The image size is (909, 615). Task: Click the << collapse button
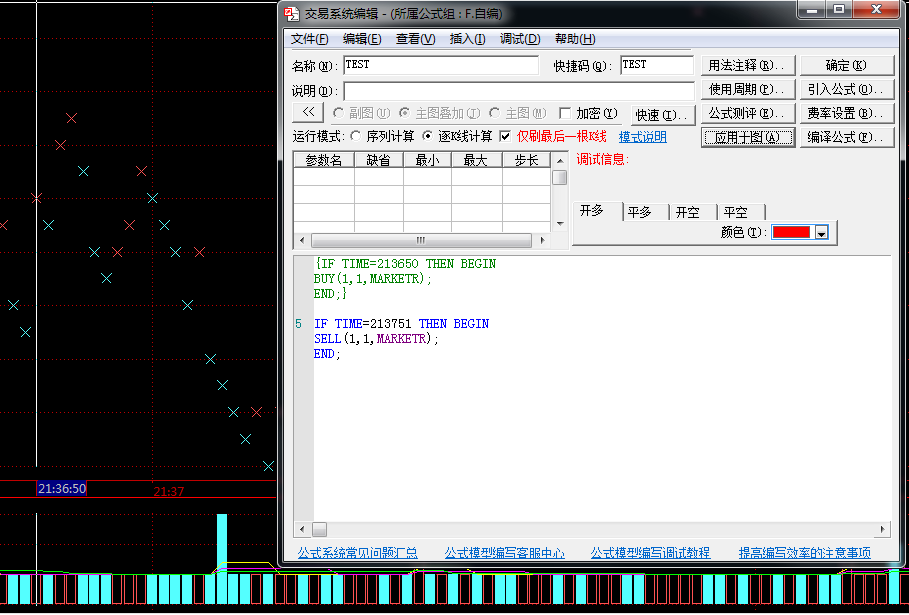[308, 112]
